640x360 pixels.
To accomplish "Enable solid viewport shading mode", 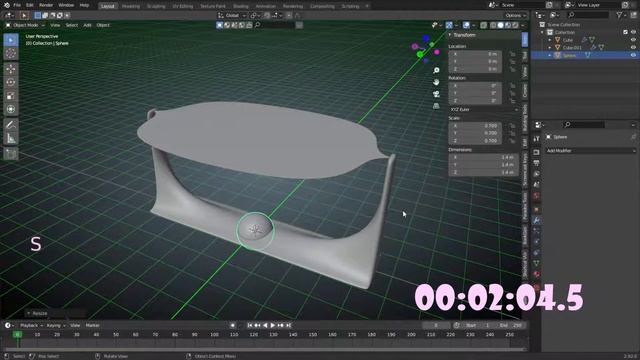I will tap(500, 25).
